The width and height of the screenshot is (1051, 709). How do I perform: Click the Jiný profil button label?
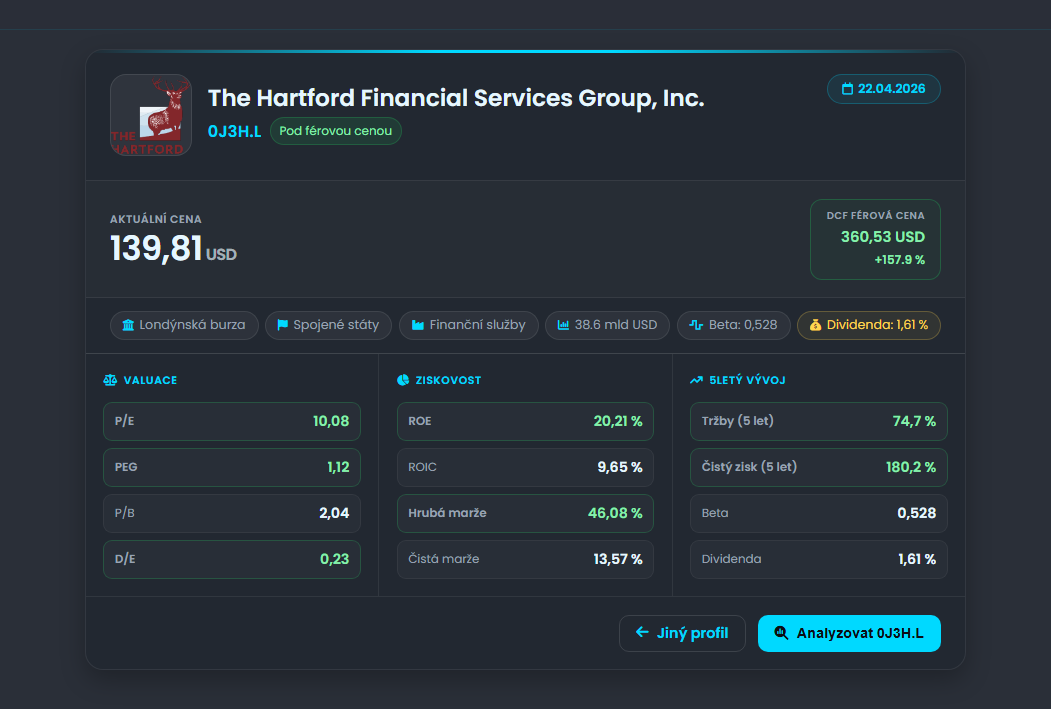click(x=692, y=633)
